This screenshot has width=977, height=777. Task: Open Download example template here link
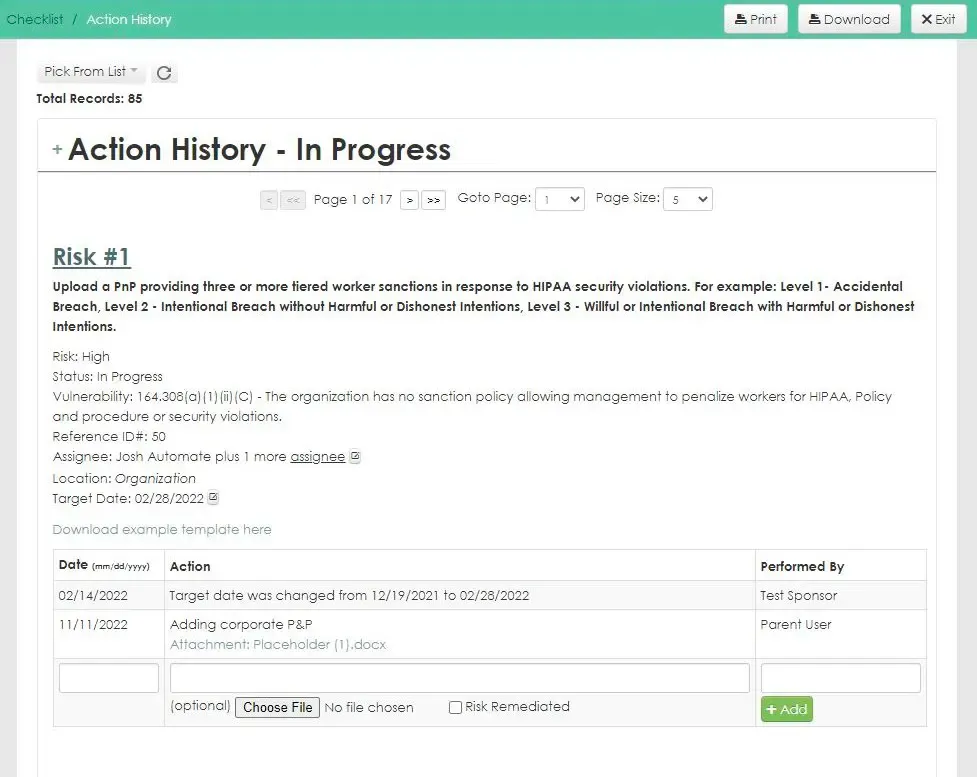(x=162, y=530)
